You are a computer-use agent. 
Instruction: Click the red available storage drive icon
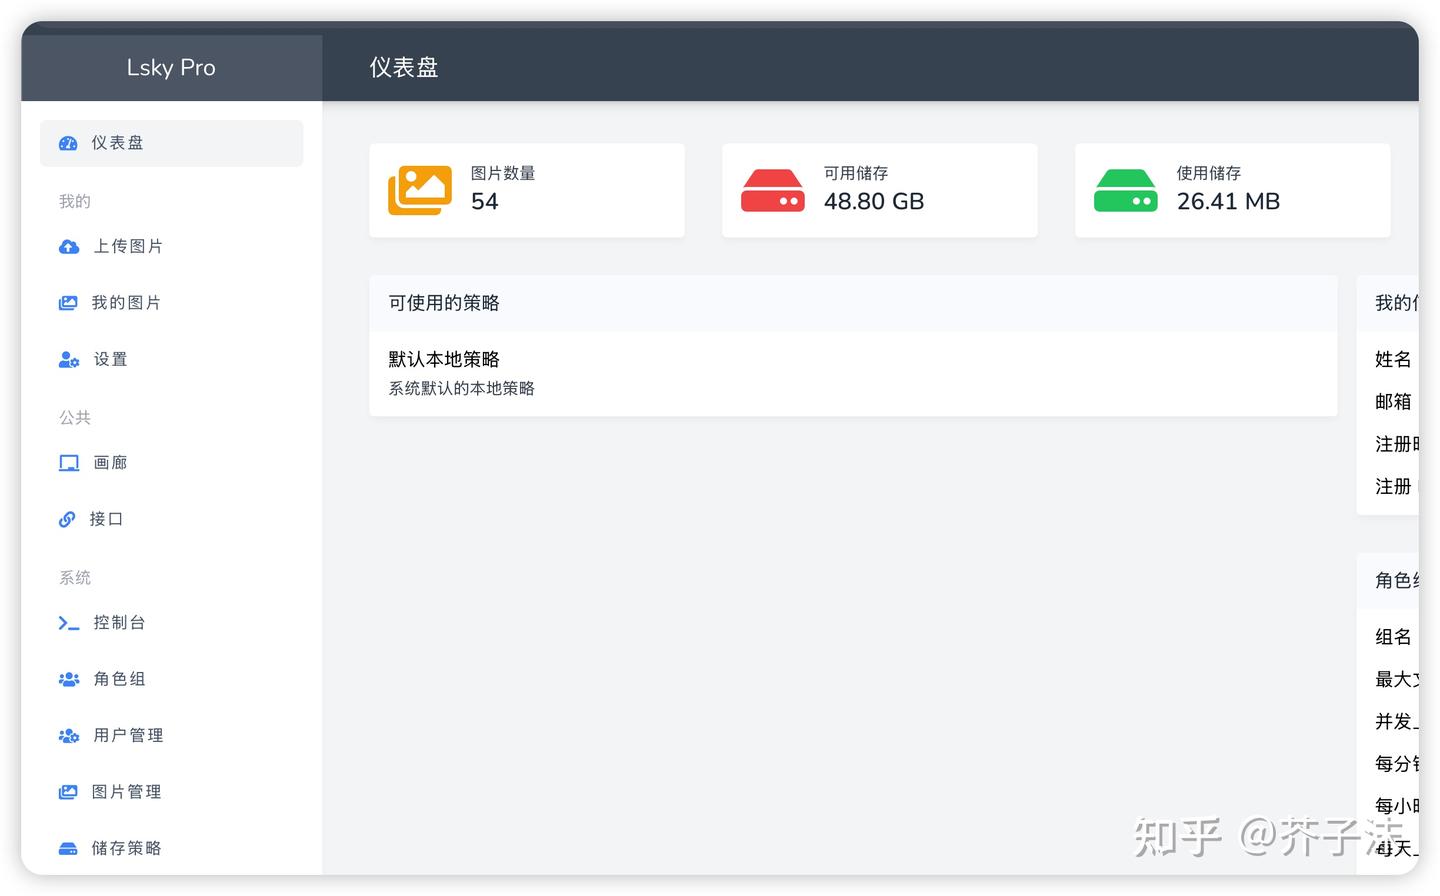coord(773,190)
